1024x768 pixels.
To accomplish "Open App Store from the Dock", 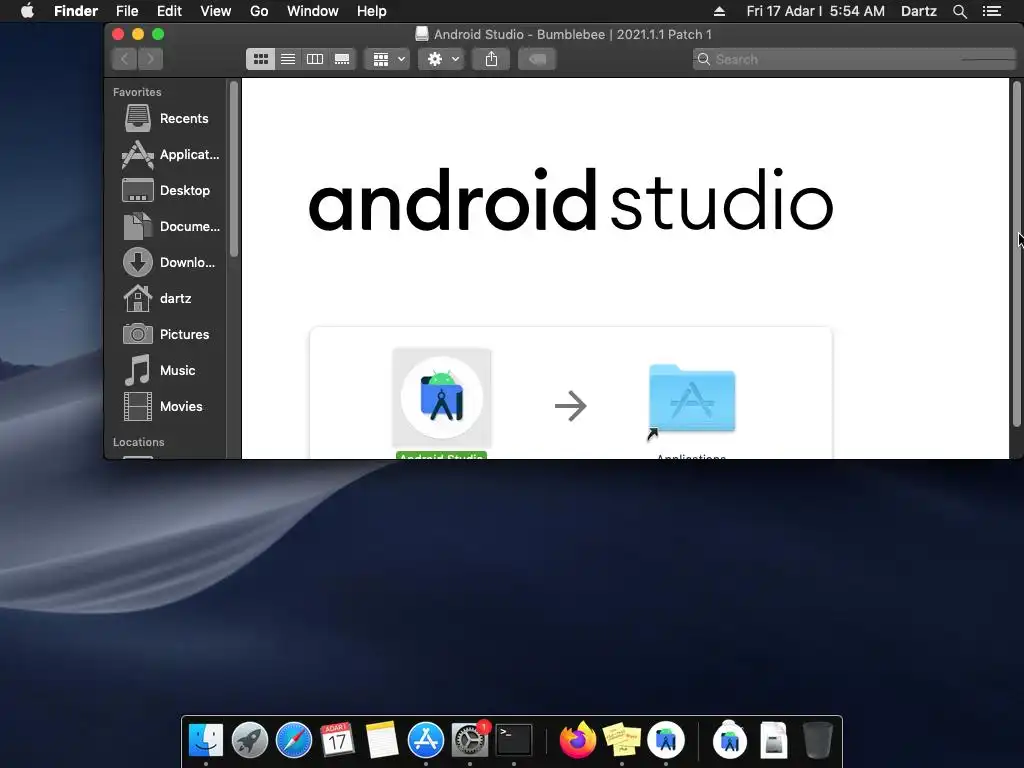I will point(426,740).
